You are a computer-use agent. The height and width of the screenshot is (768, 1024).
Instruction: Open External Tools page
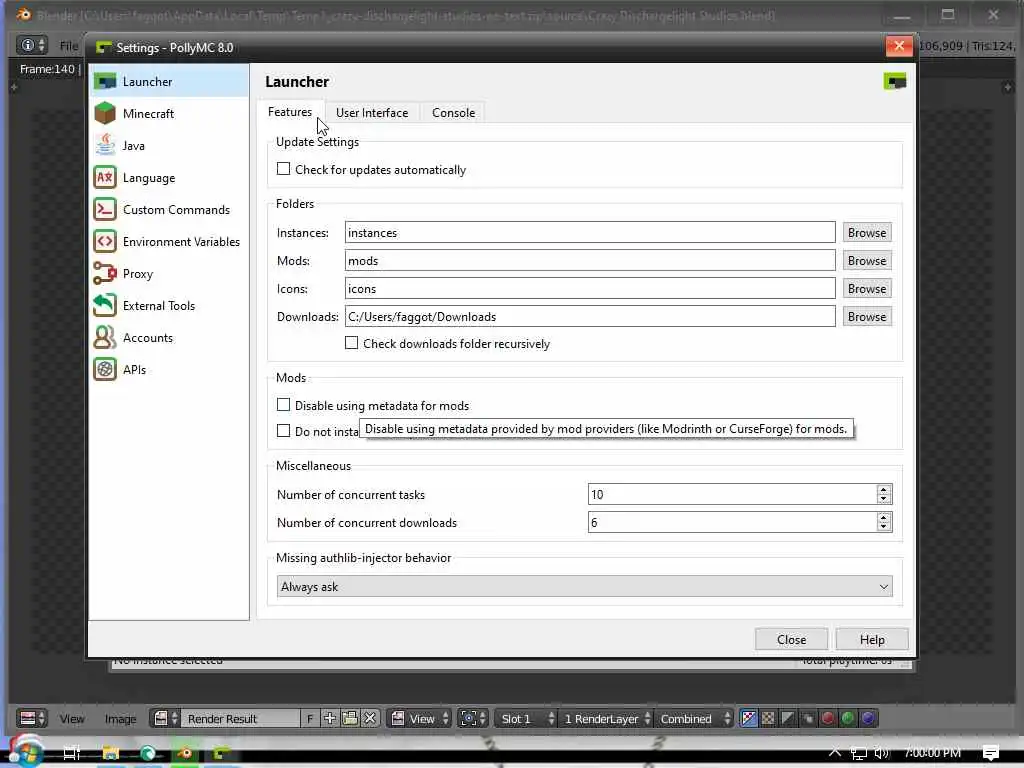click(x=168, y=306)
